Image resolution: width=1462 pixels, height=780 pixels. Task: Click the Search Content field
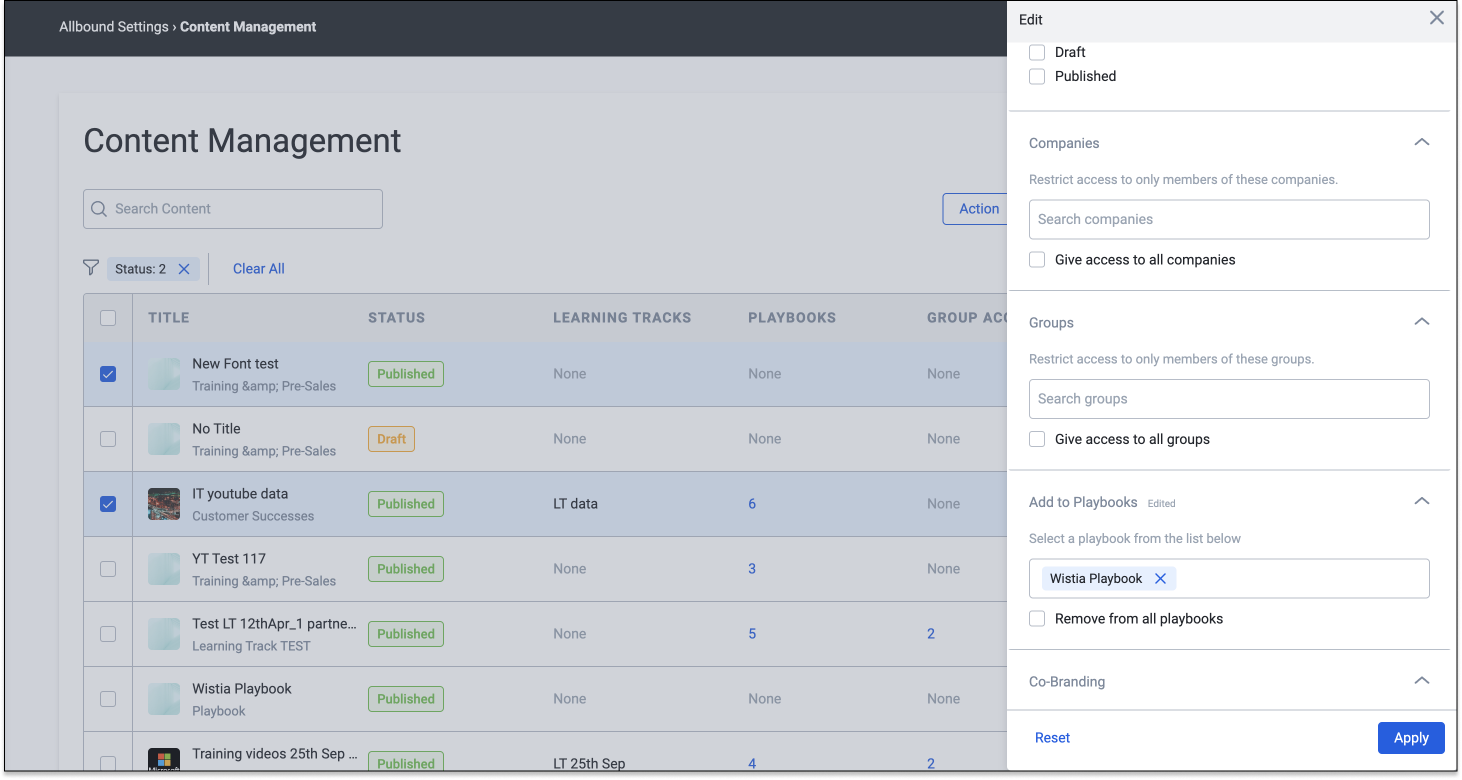click(233, 209)
